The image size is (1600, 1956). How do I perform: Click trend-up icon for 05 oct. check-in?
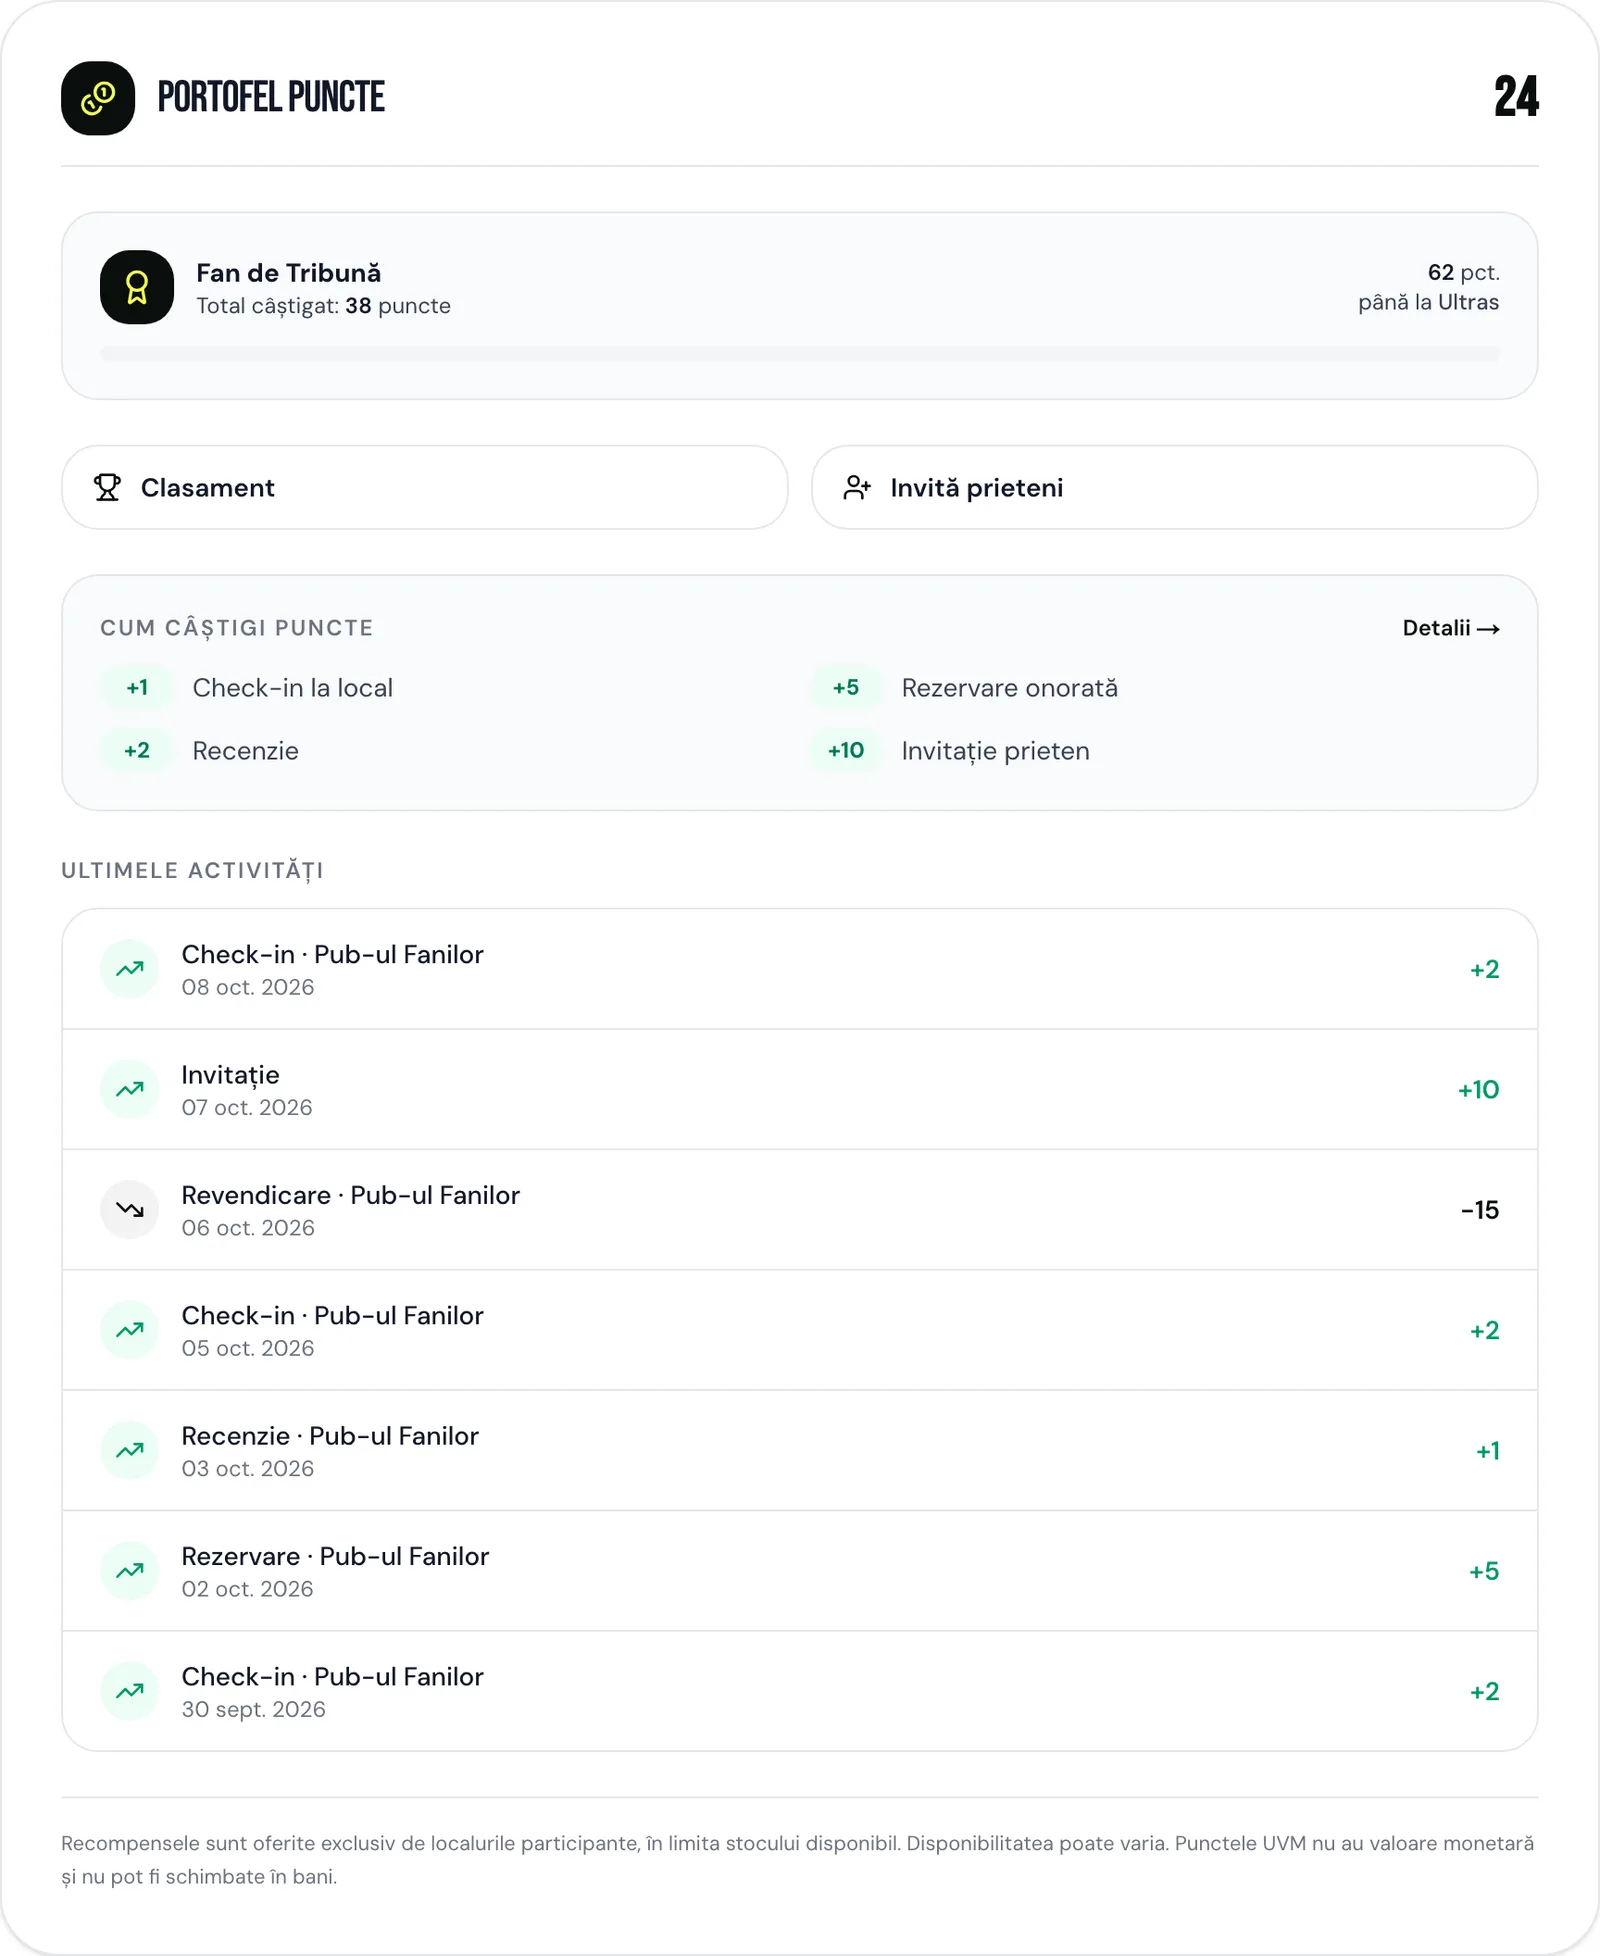click(130, 1330)
